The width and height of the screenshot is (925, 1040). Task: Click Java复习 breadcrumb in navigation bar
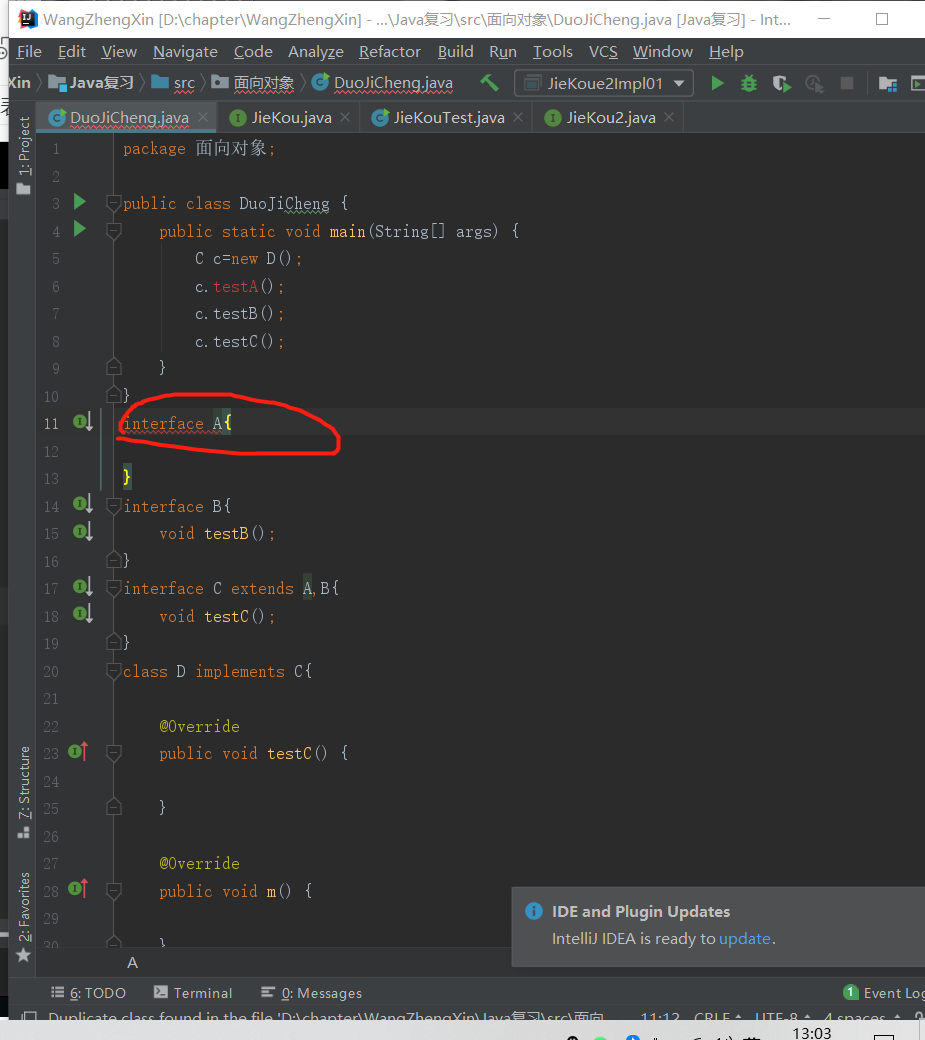(x=92, y=83)
